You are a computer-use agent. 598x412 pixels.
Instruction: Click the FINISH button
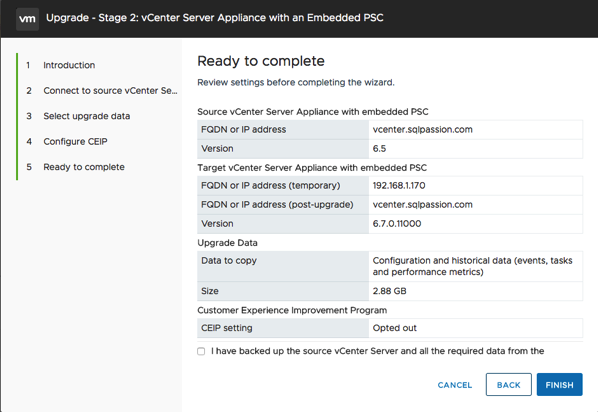pos(559,385)
